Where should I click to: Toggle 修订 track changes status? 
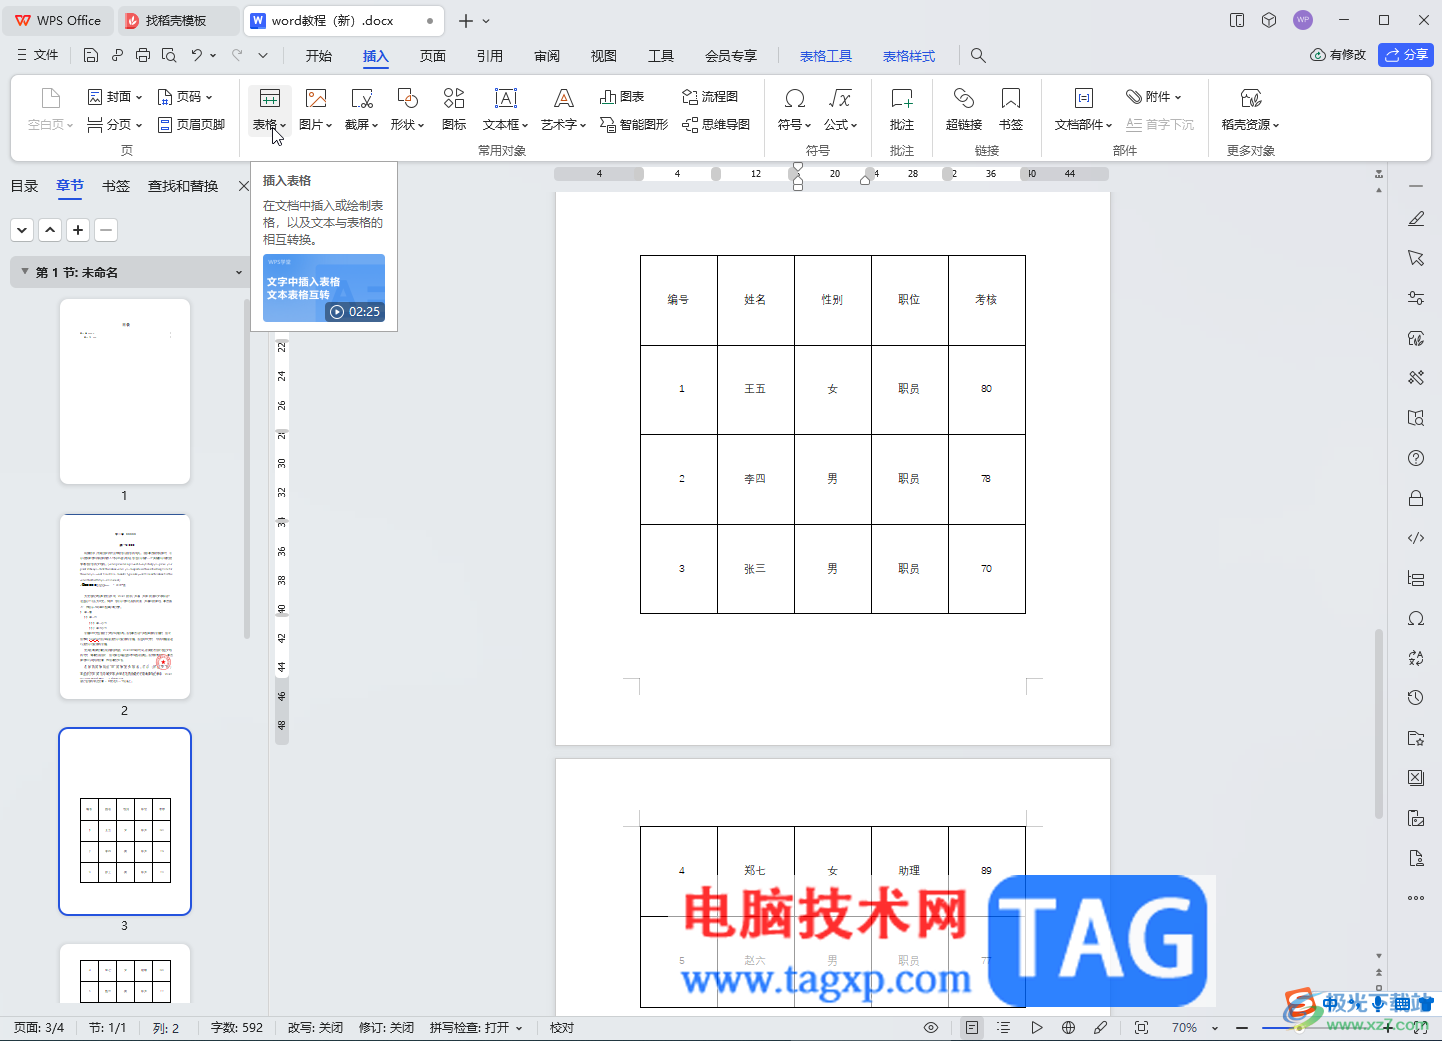point(386,1028)
